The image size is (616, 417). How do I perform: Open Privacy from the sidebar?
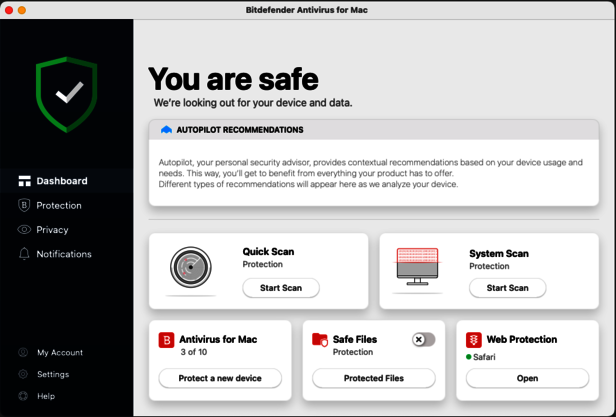pyautogui.click(x=52, y=229)
